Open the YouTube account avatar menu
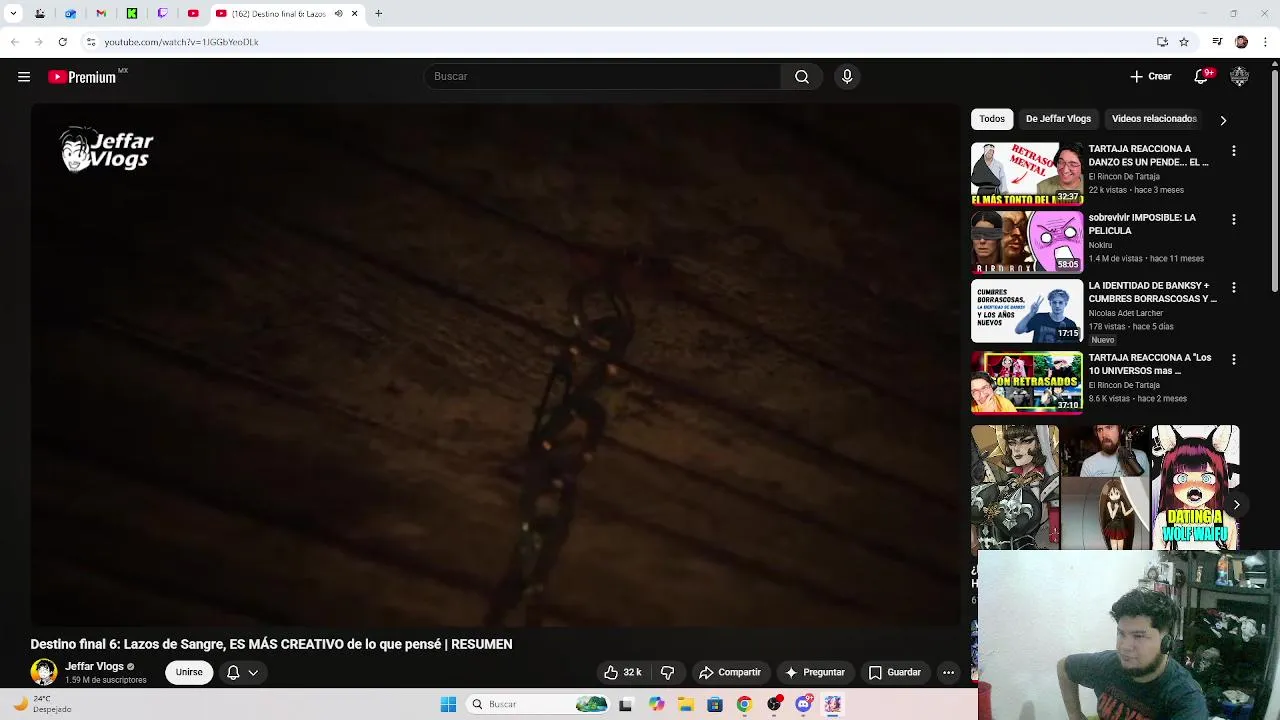This screenshot has width=1280, height=720. [1239, 77]
